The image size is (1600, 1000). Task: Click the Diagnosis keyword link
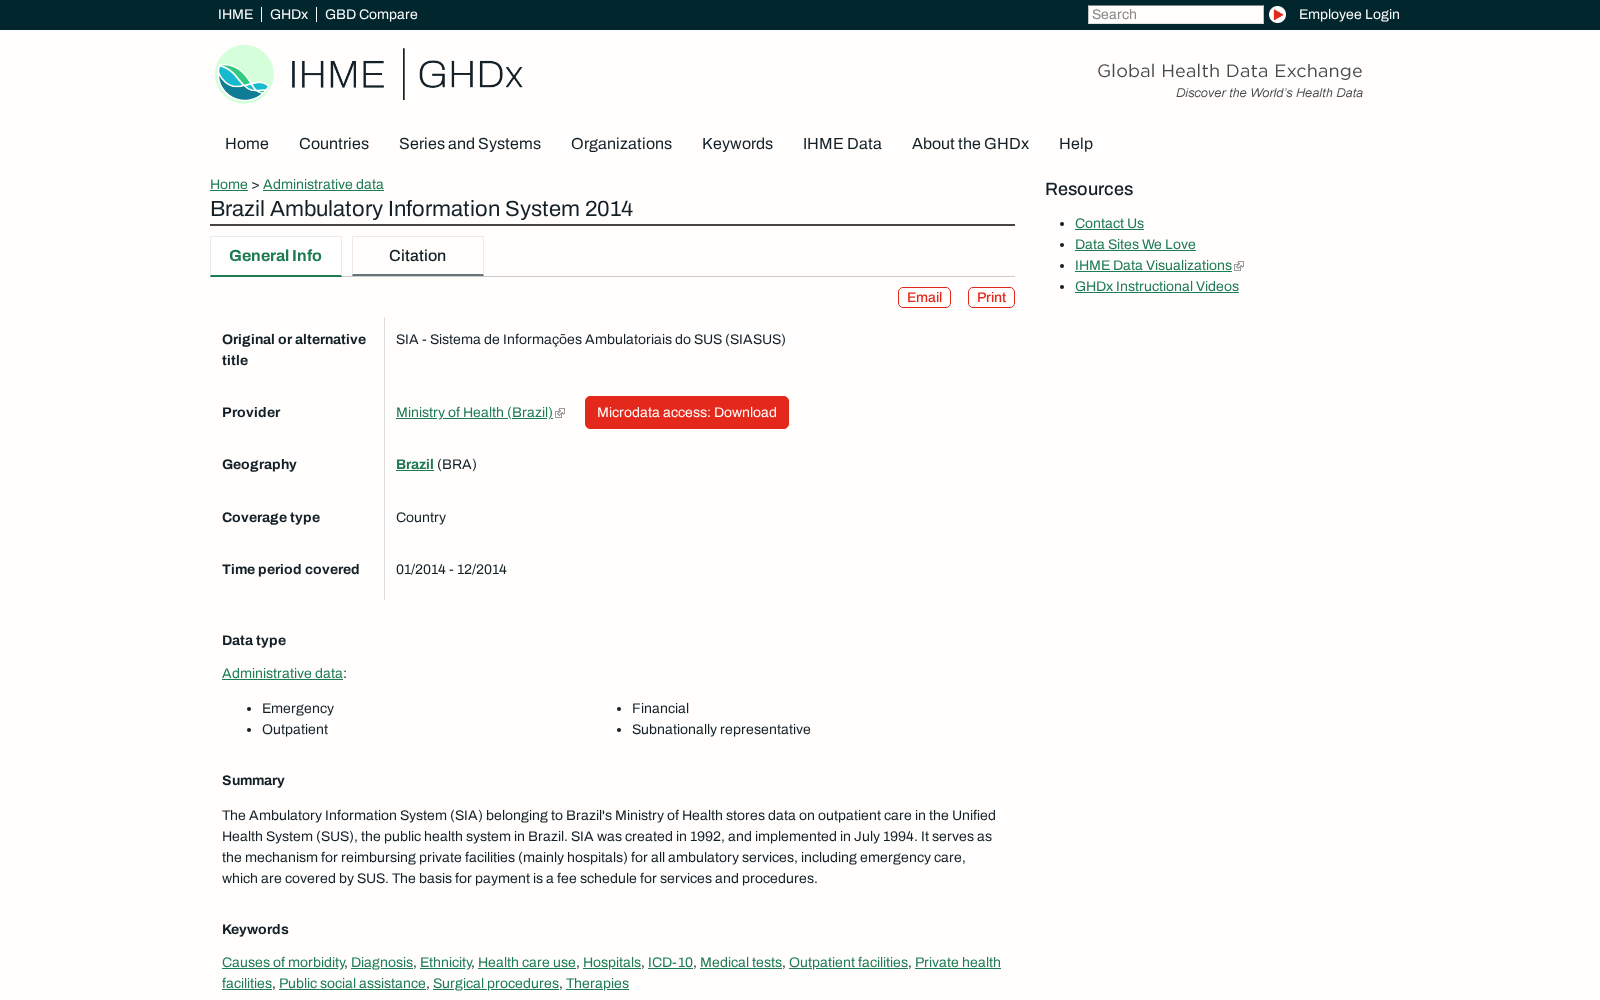click(382, 962)
